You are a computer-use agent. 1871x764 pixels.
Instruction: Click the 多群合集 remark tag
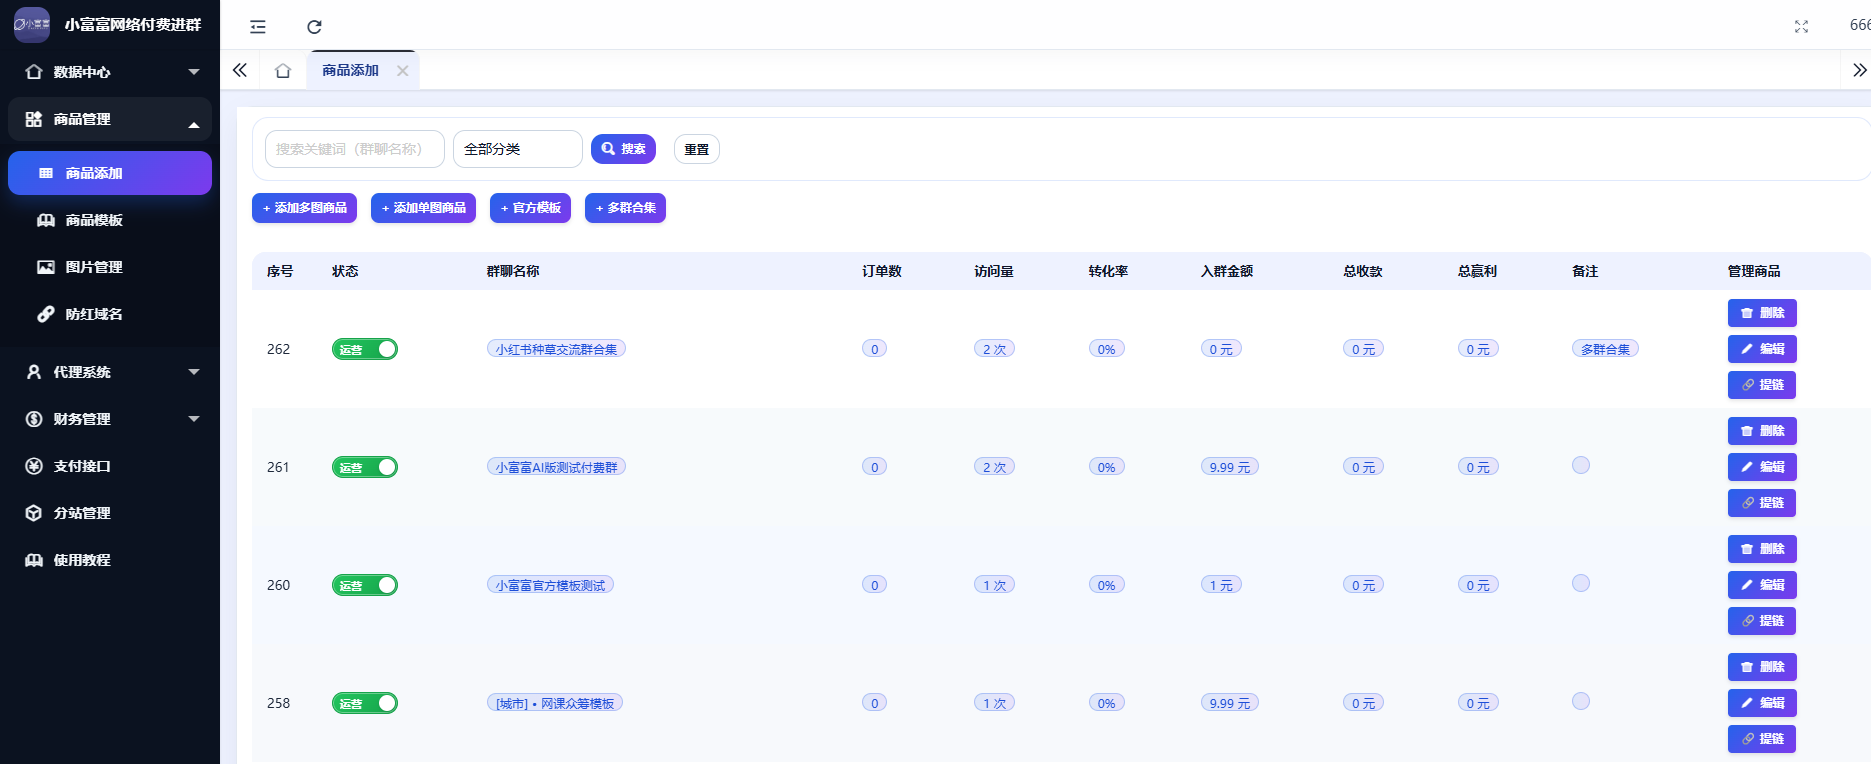click(x=1605, y=349)
